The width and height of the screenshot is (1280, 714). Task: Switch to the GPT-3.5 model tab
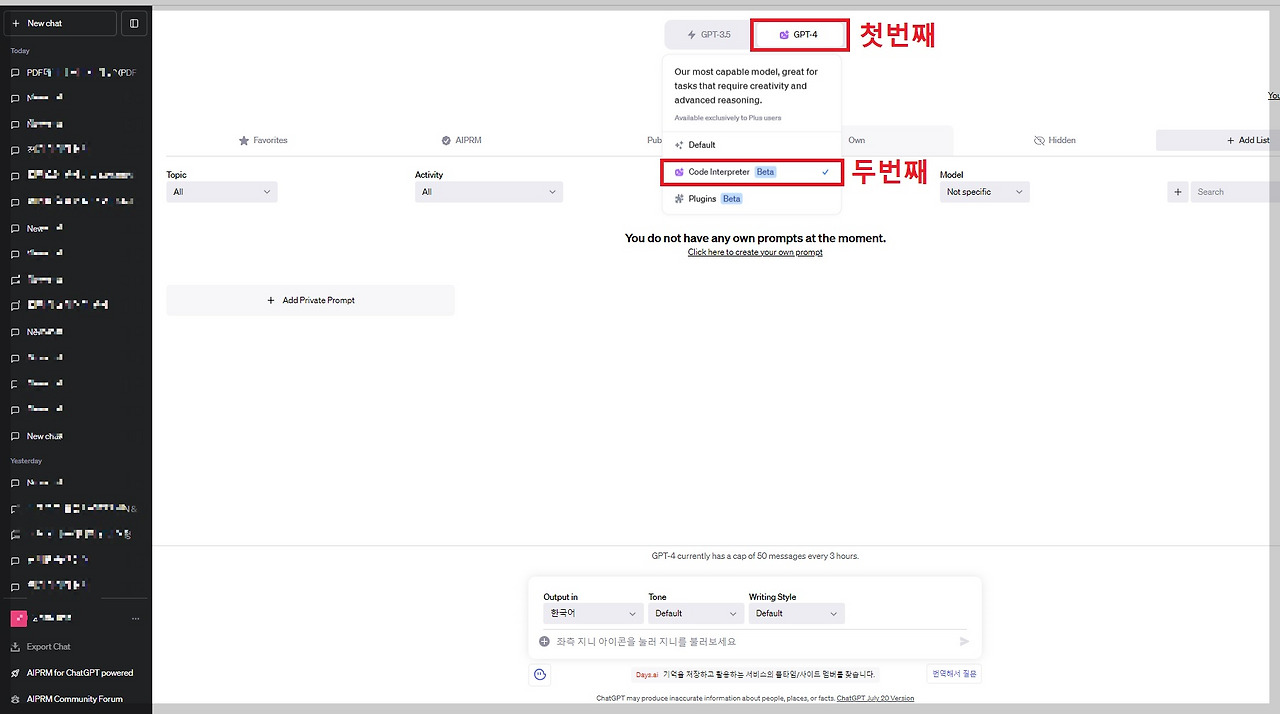click(709, 35)
